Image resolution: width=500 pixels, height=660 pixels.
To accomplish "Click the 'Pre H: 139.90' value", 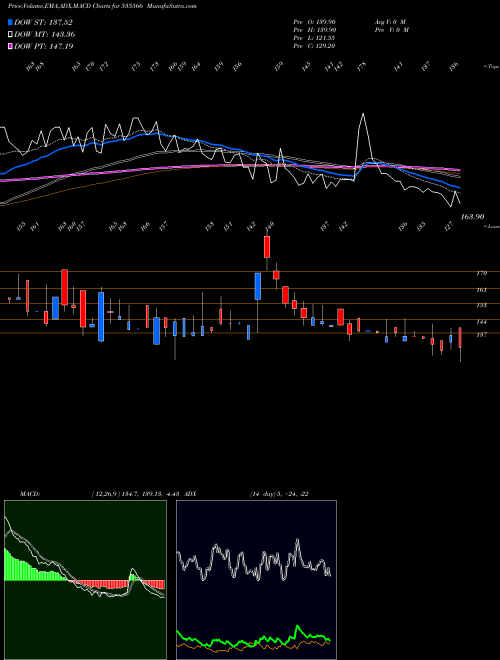I will tap(314, 30).
